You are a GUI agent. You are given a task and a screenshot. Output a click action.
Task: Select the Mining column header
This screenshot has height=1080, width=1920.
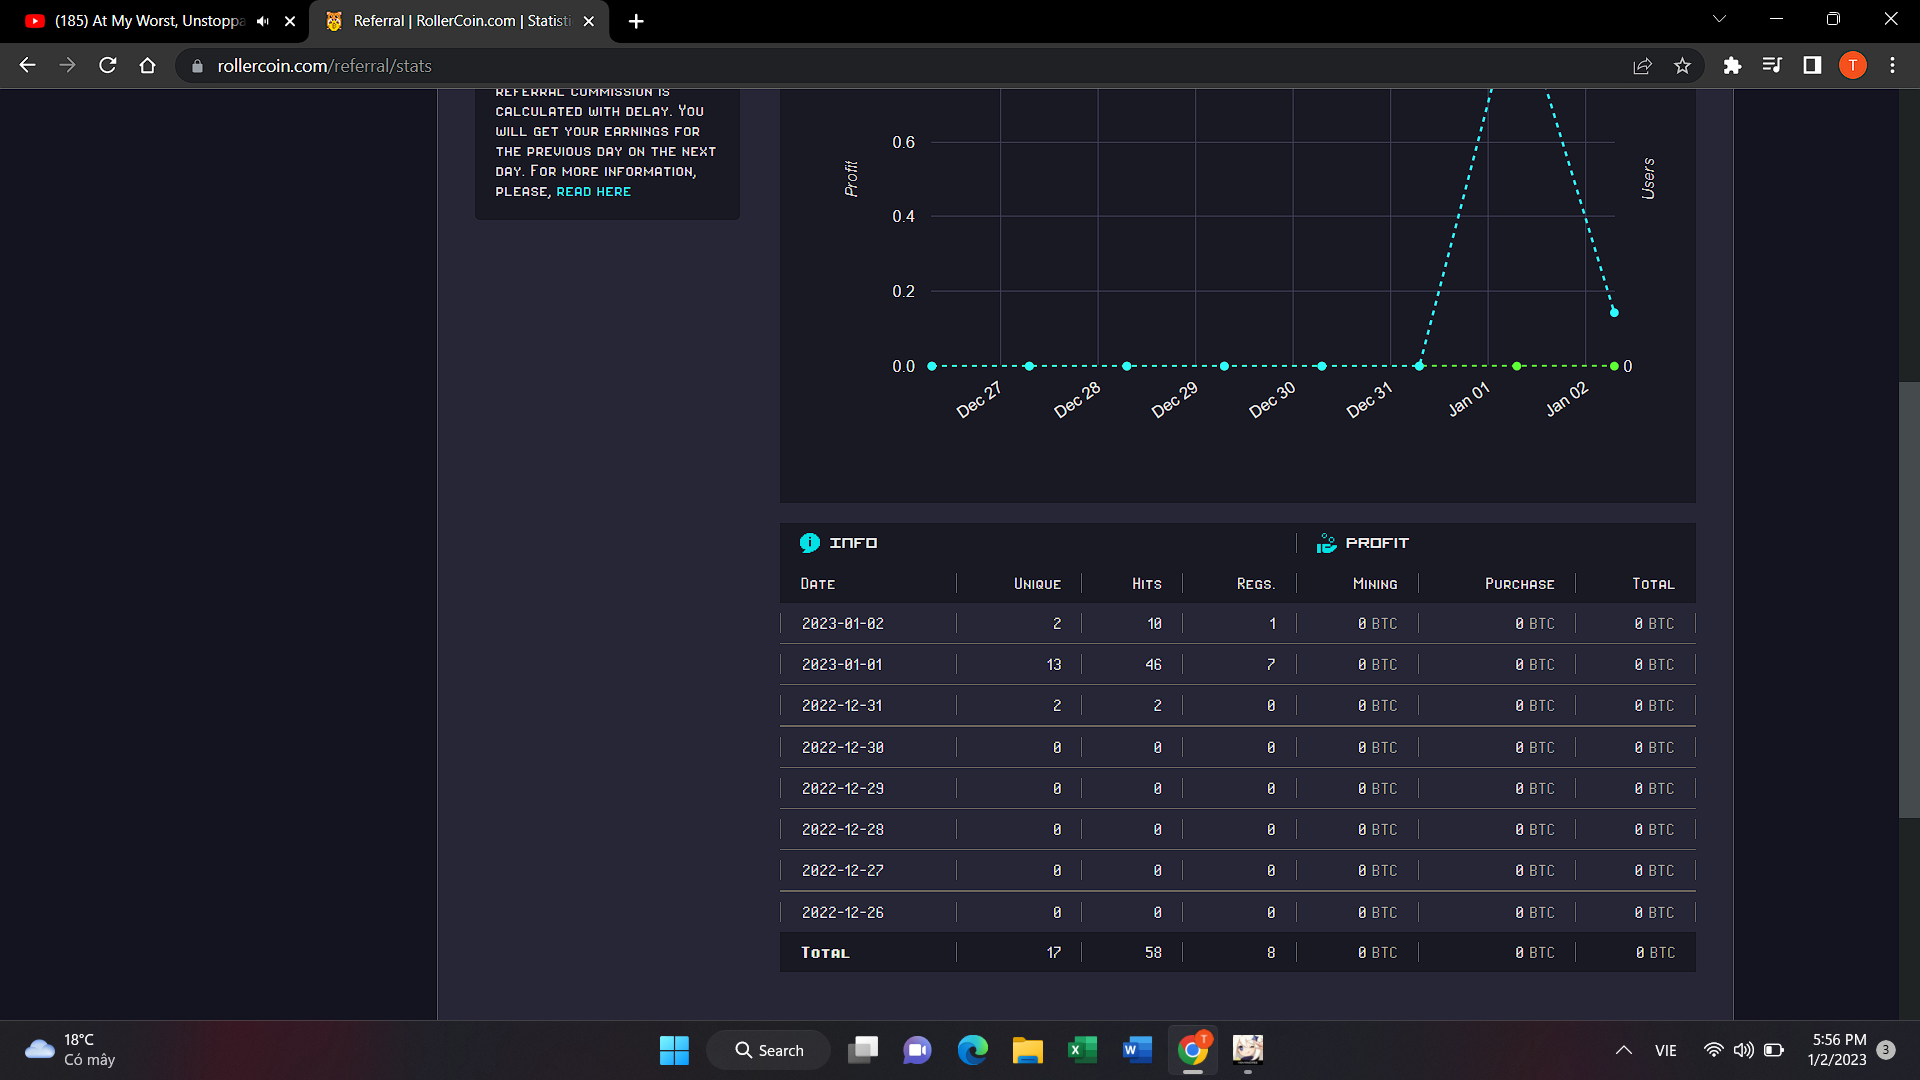point(1375,584)
